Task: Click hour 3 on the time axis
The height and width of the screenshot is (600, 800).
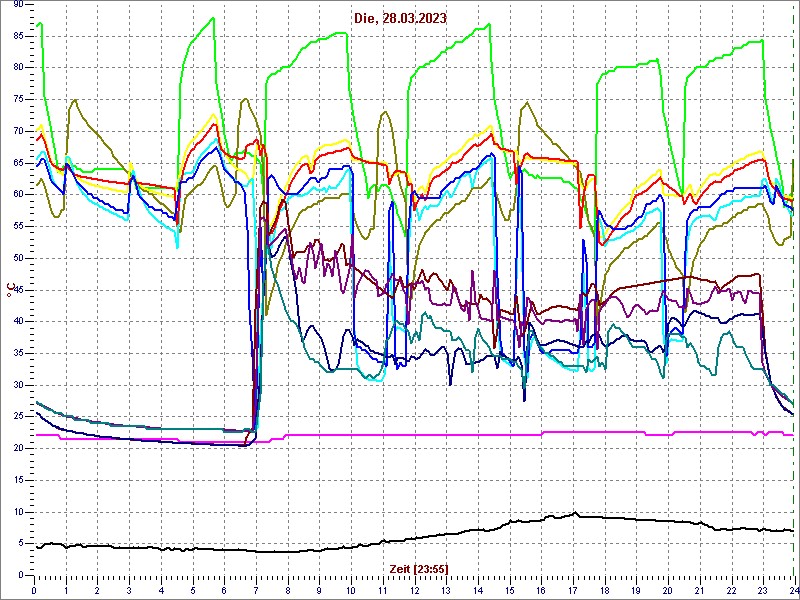Action: tap(129, 590)
